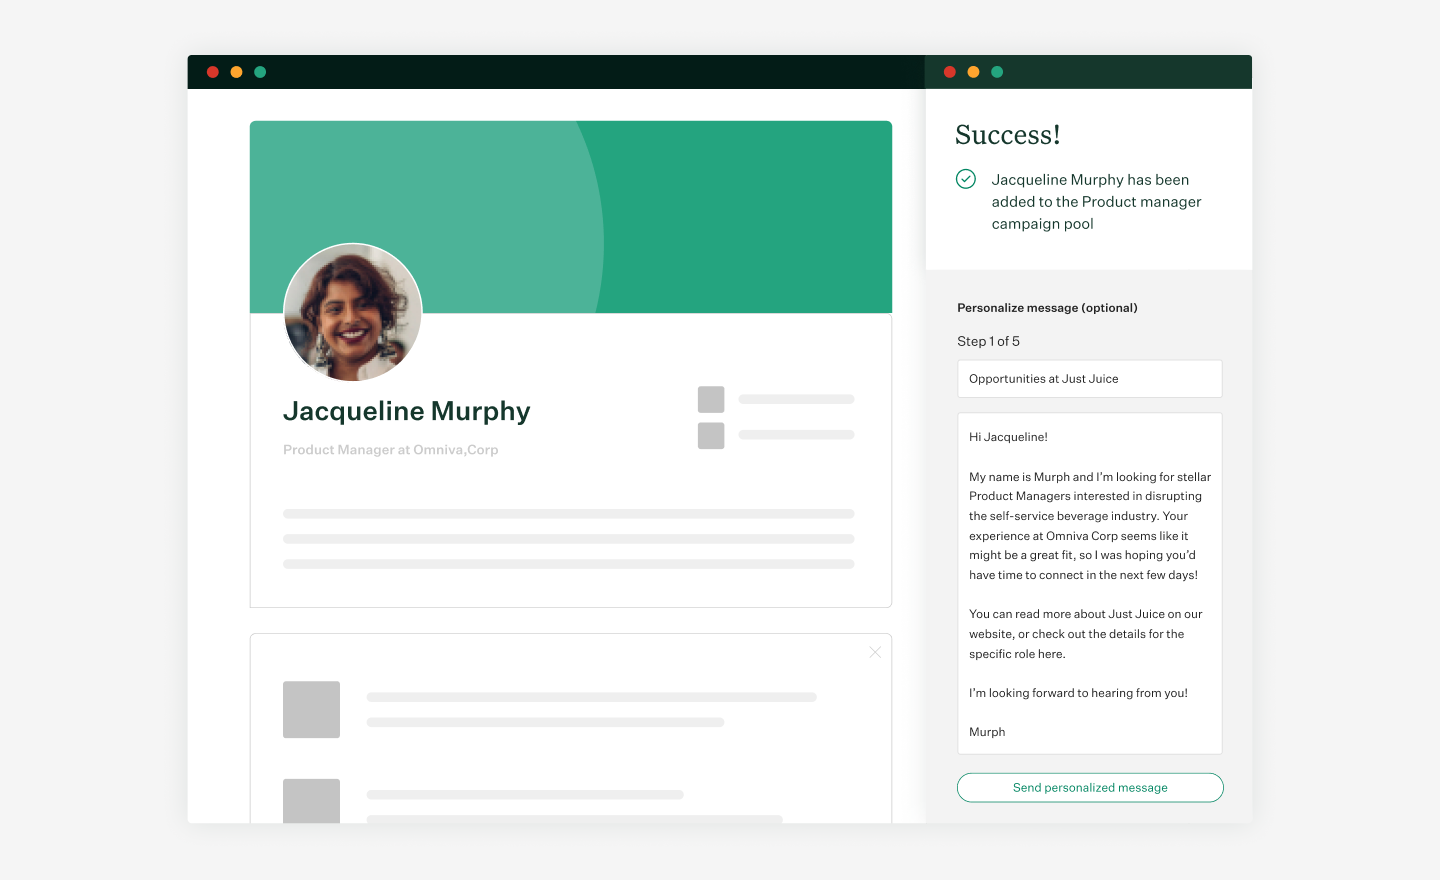Click the Product manager campaign pool confirmation message
The image size is (1440, 880).
[x=1096, y=201]
